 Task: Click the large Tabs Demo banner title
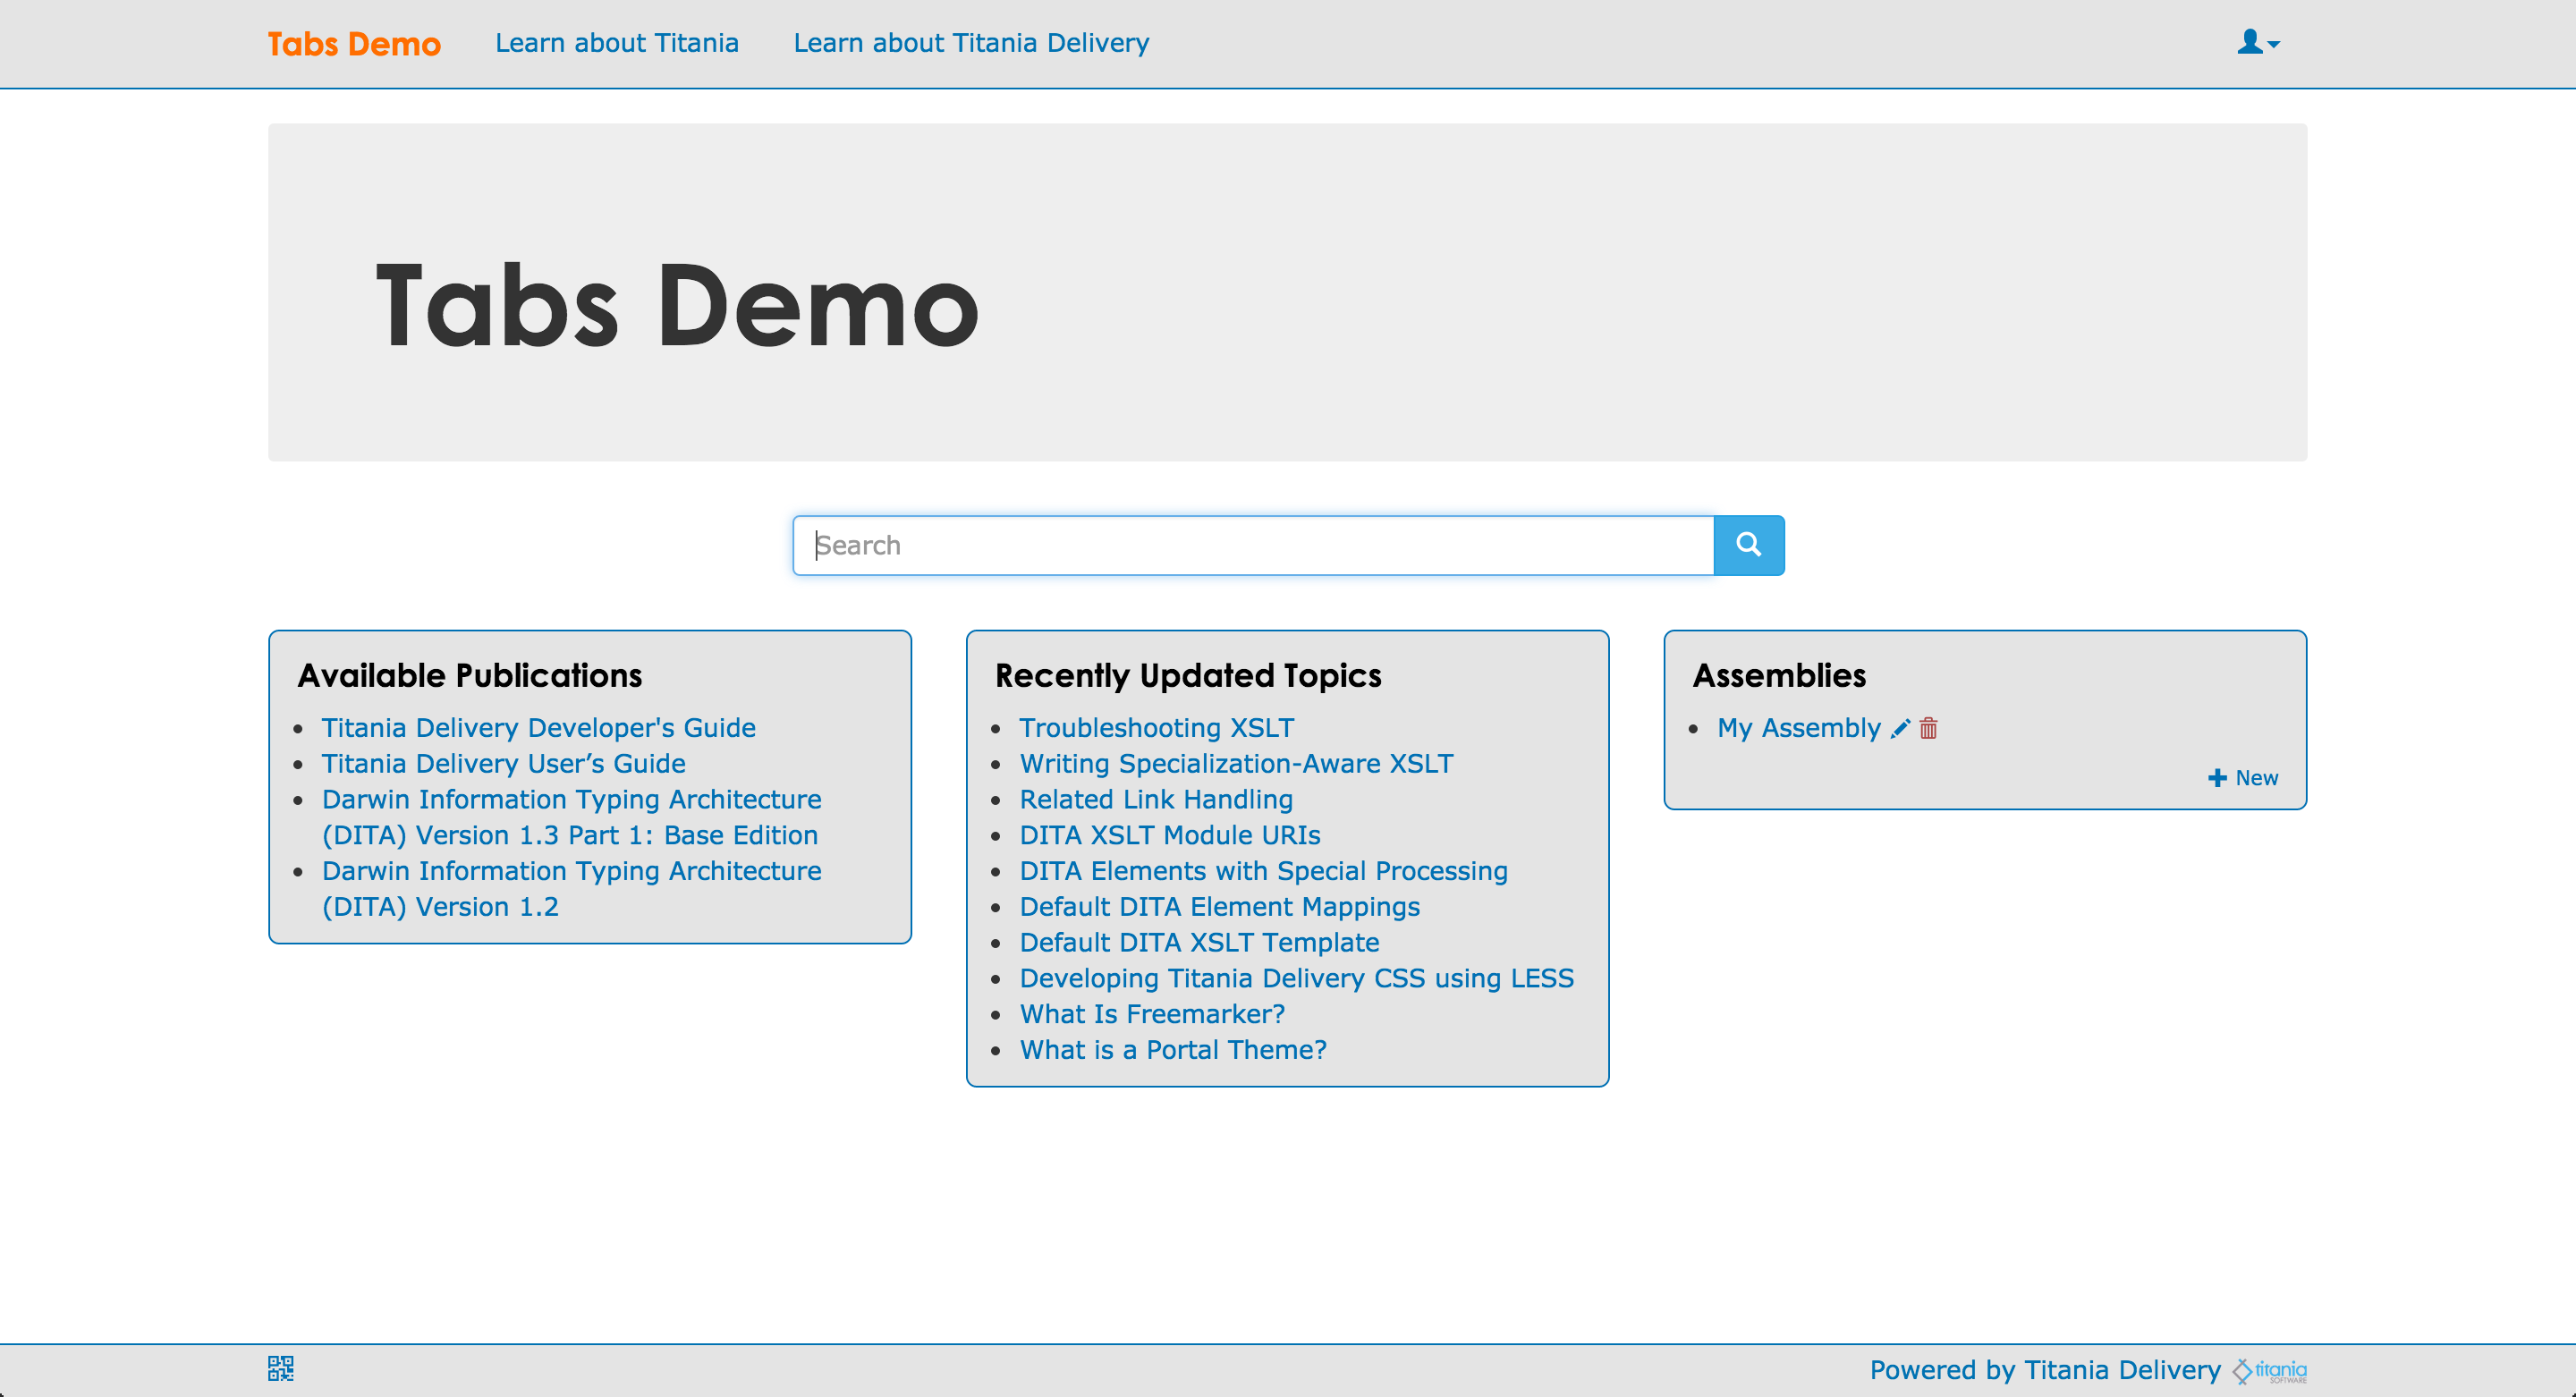(677, 306)
